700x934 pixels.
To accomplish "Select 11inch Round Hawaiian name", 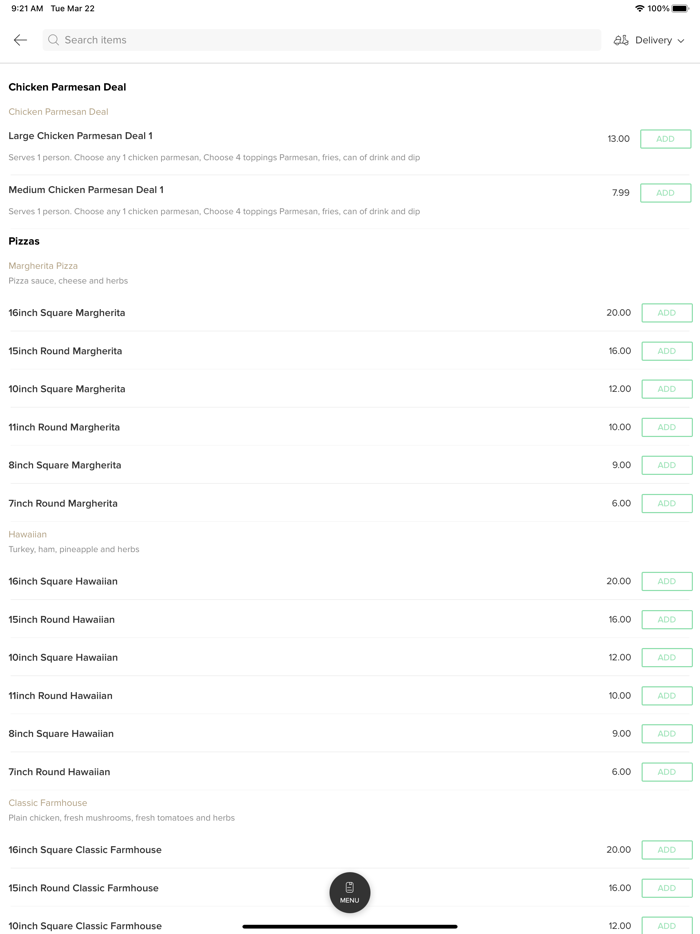I will (x=60, y=696).
